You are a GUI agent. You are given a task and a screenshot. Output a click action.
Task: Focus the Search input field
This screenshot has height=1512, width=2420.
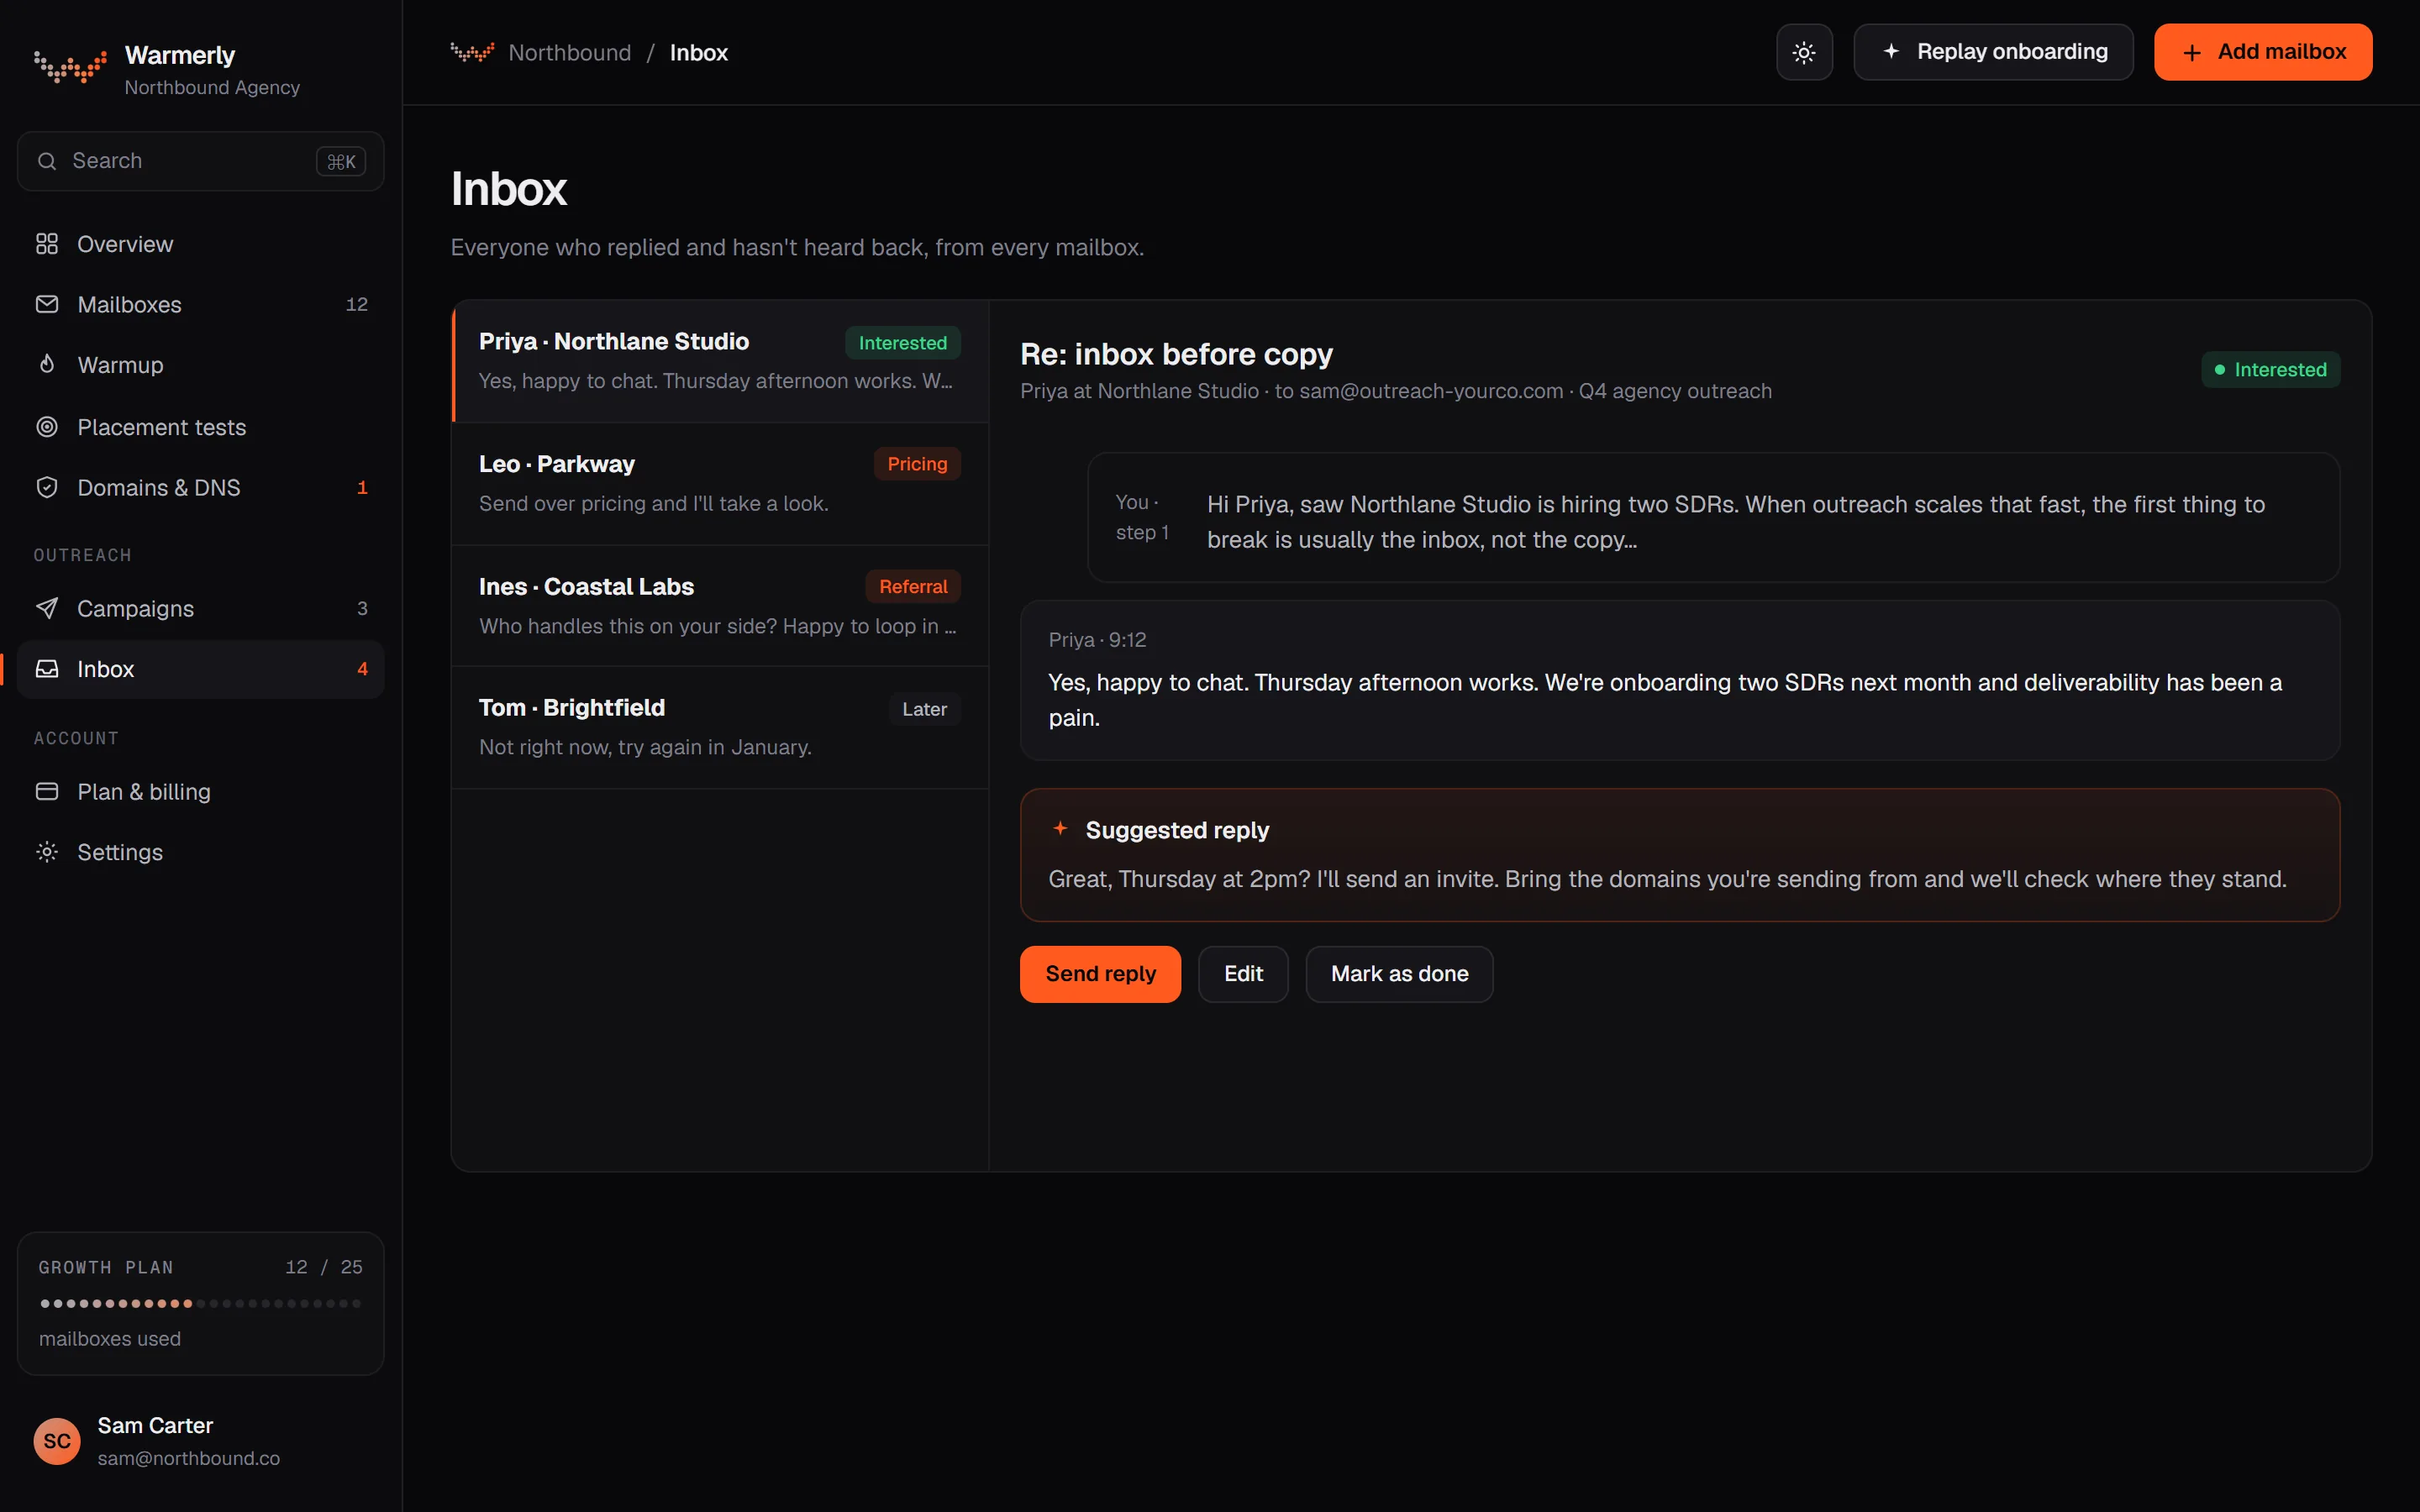pyautogui.click(x=201, y=161)
